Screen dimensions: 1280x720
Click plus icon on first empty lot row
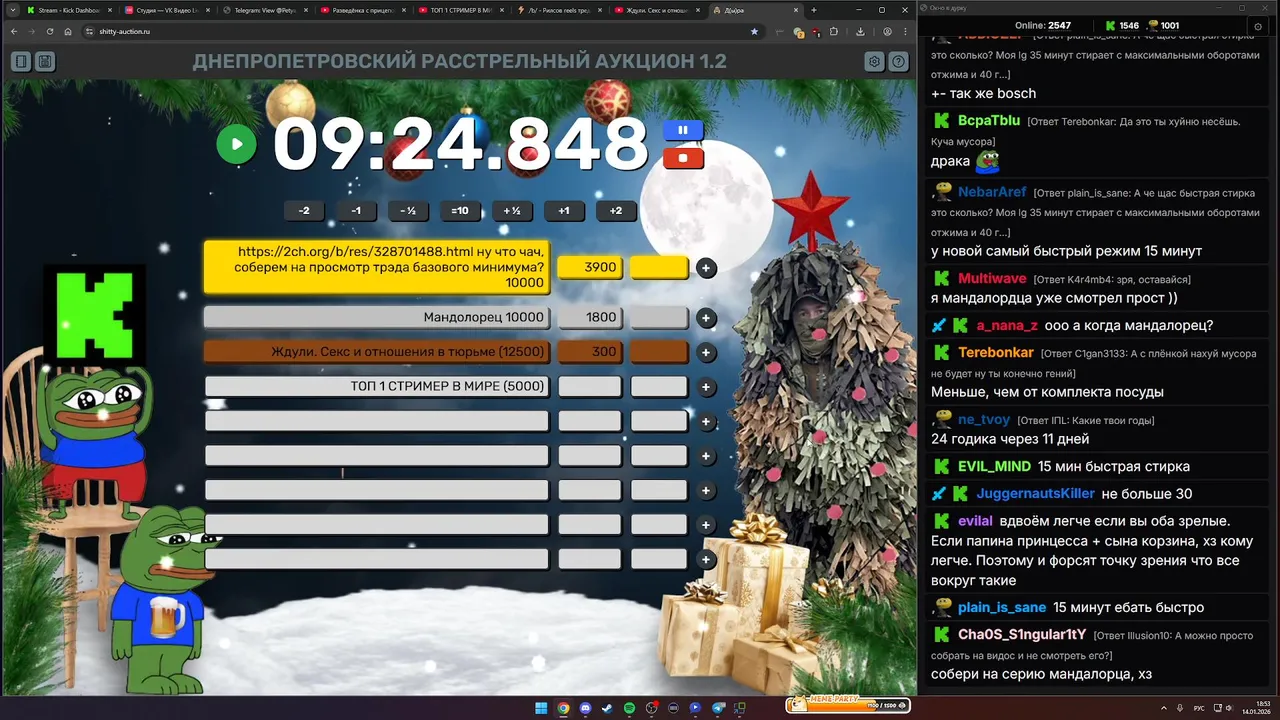(706, 422)
